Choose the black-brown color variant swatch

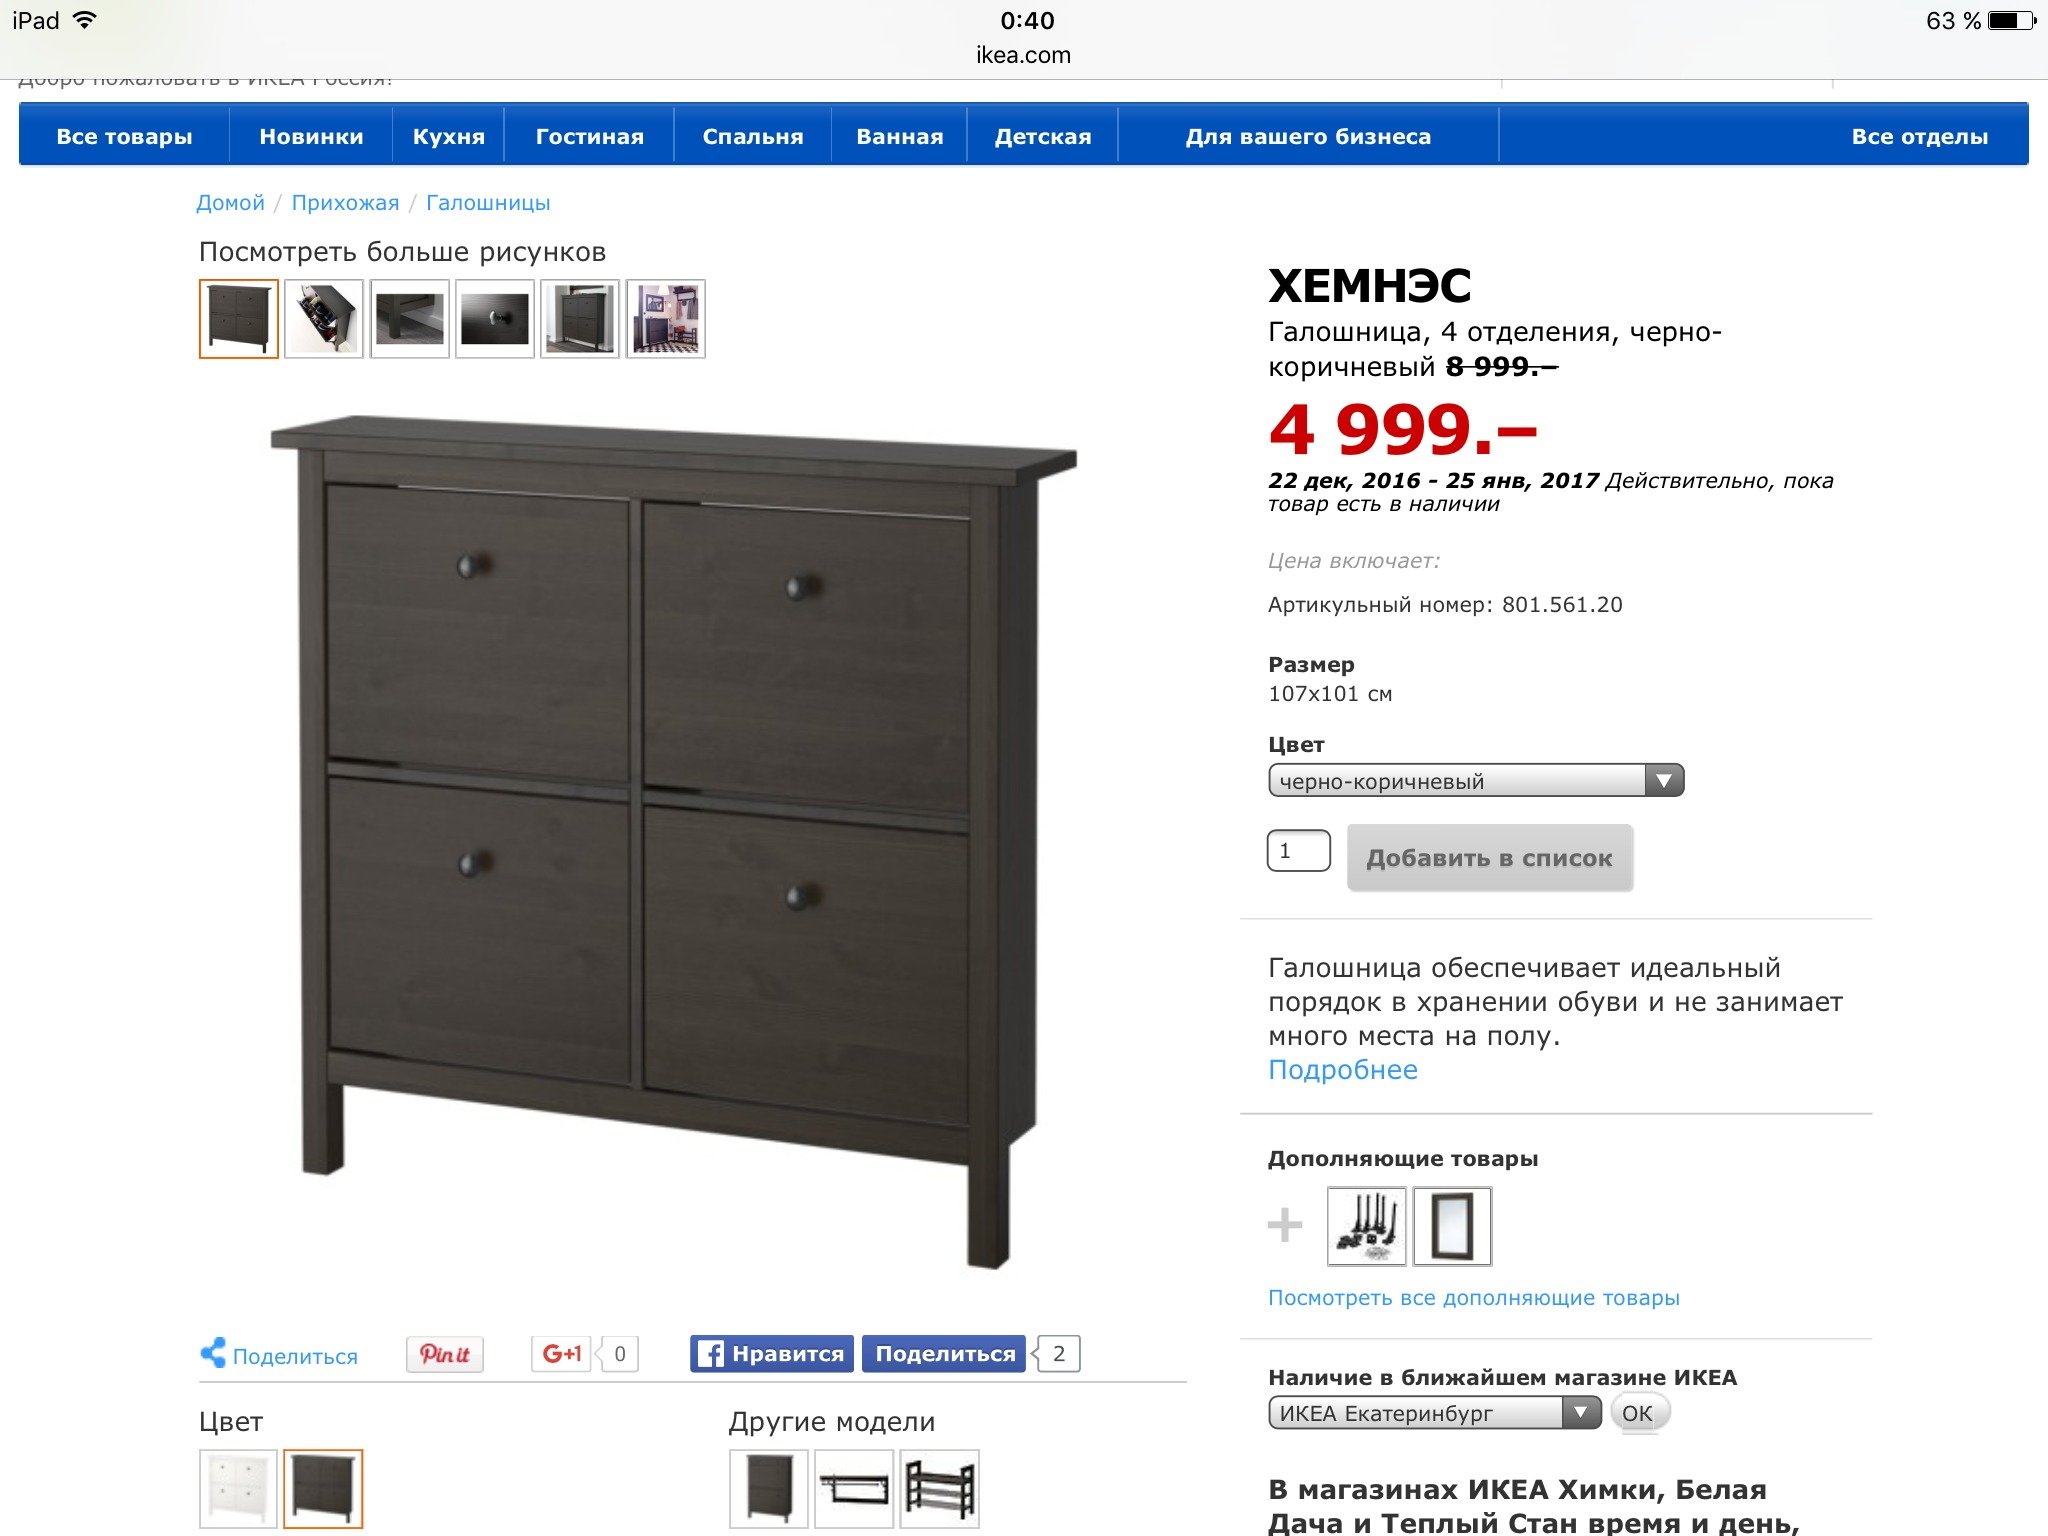(x=323, y=1489)
